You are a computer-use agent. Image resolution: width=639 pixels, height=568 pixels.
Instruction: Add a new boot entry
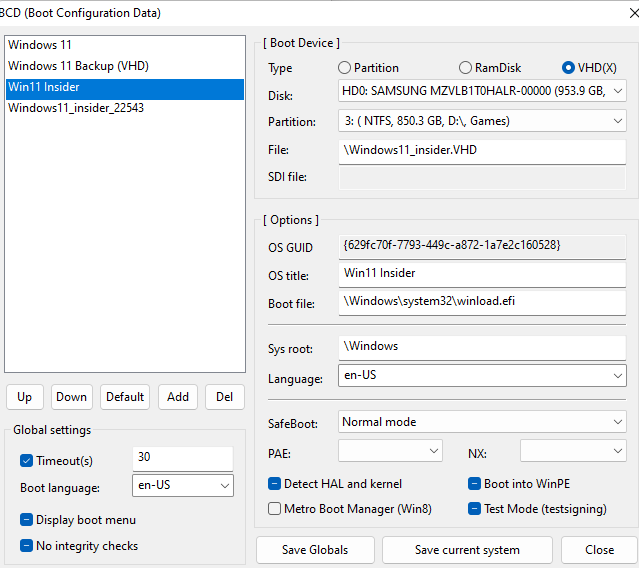point(178,397)
